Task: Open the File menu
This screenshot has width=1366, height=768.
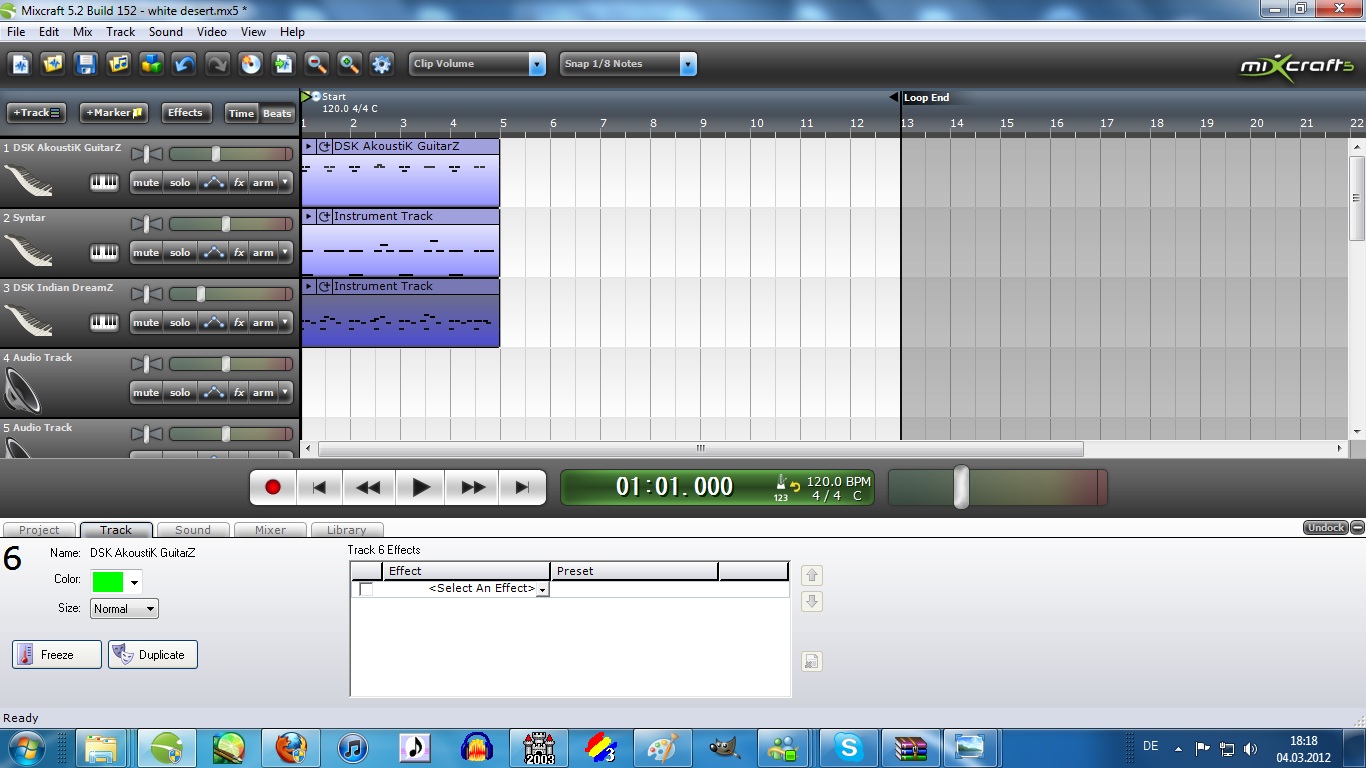Action: coord(16,32)
